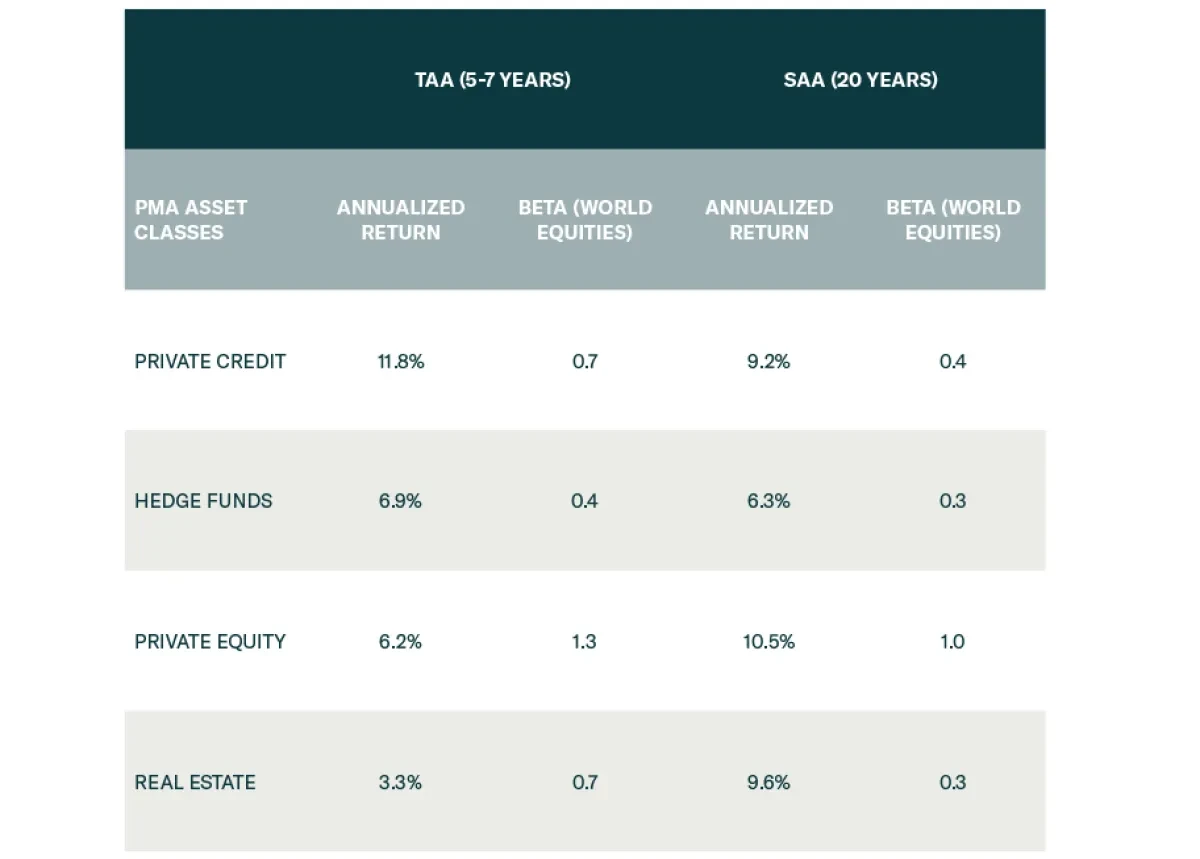The width and height of the screenshot is (1200, 859).
Task: Click TAA BETA (WORLD EQUITIES) header
Action: [585, 220]
